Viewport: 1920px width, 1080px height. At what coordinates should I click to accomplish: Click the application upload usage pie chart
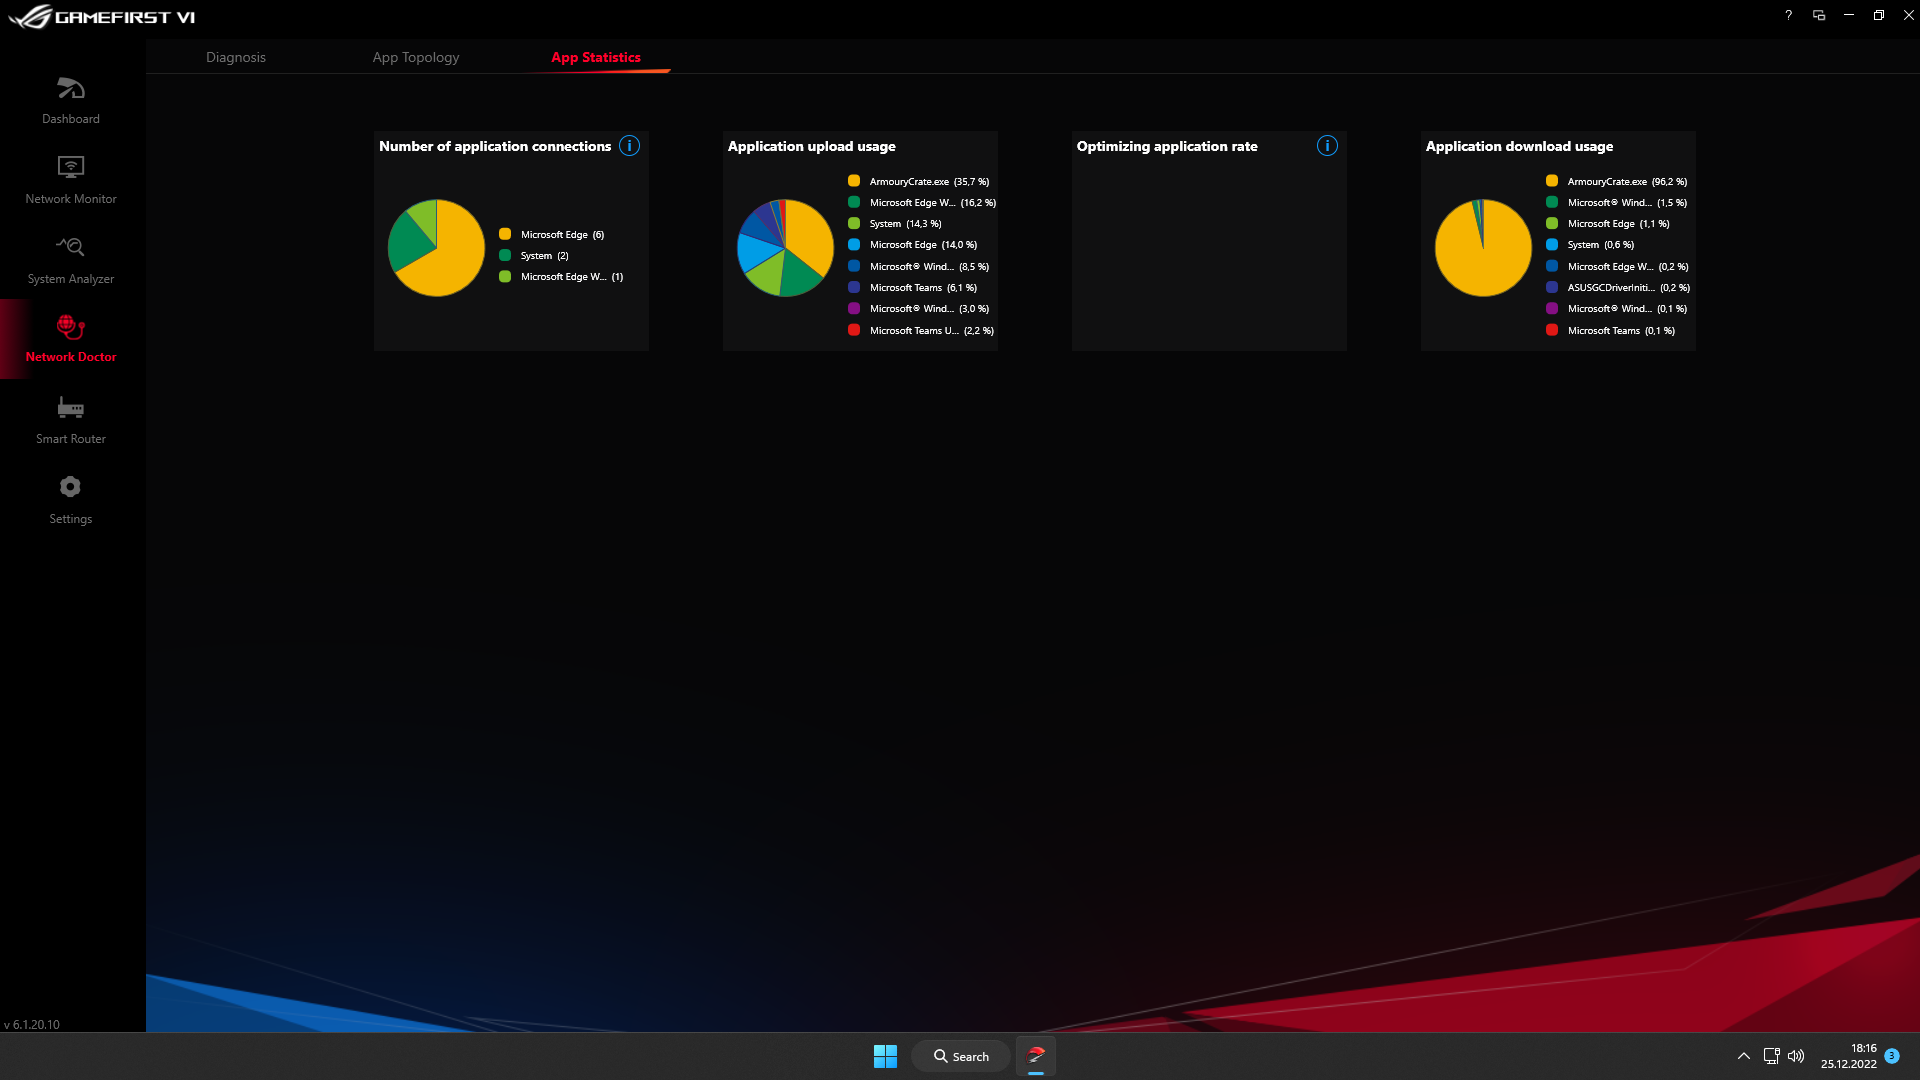(786, 247)
